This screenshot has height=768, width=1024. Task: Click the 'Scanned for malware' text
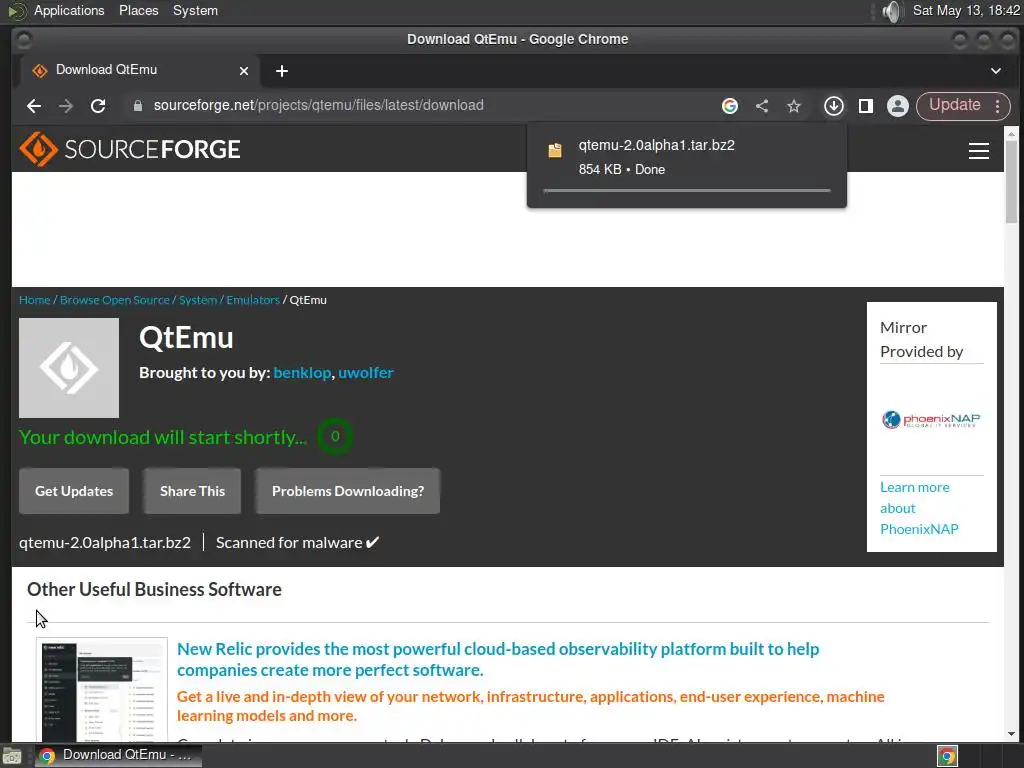point(297,543)
